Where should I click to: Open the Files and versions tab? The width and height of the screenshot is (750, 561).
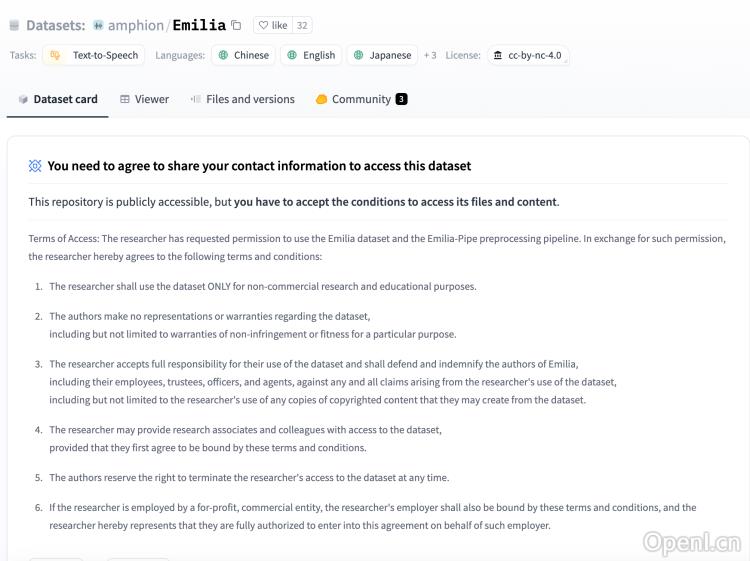tap(243, 99)
